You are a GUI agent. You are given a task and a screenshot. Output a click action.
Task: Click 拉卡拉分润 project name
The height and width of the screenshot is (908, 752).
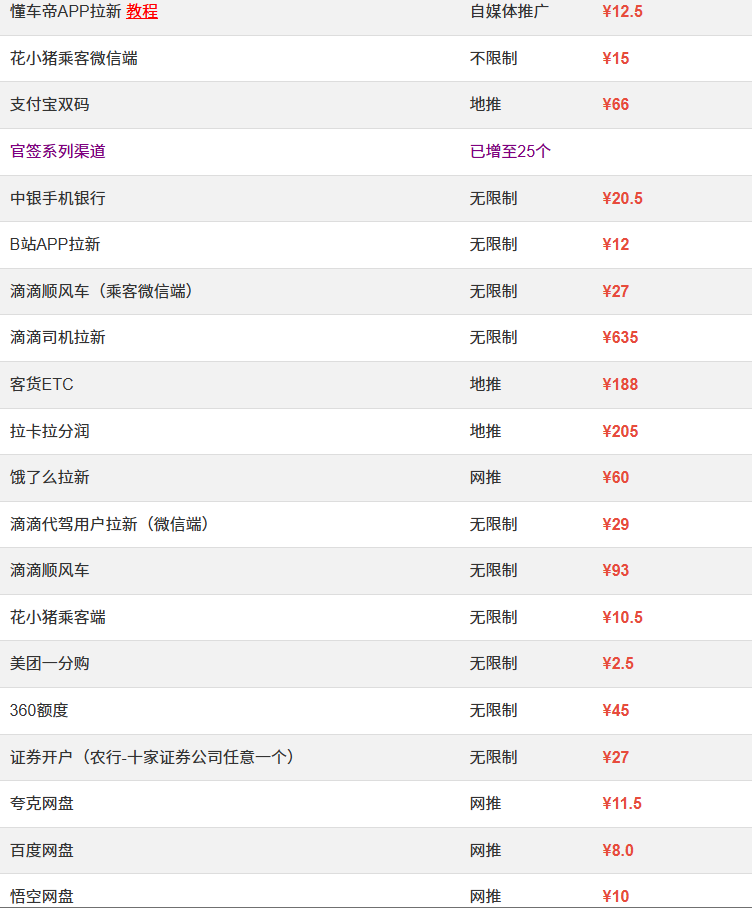point(50,431)
